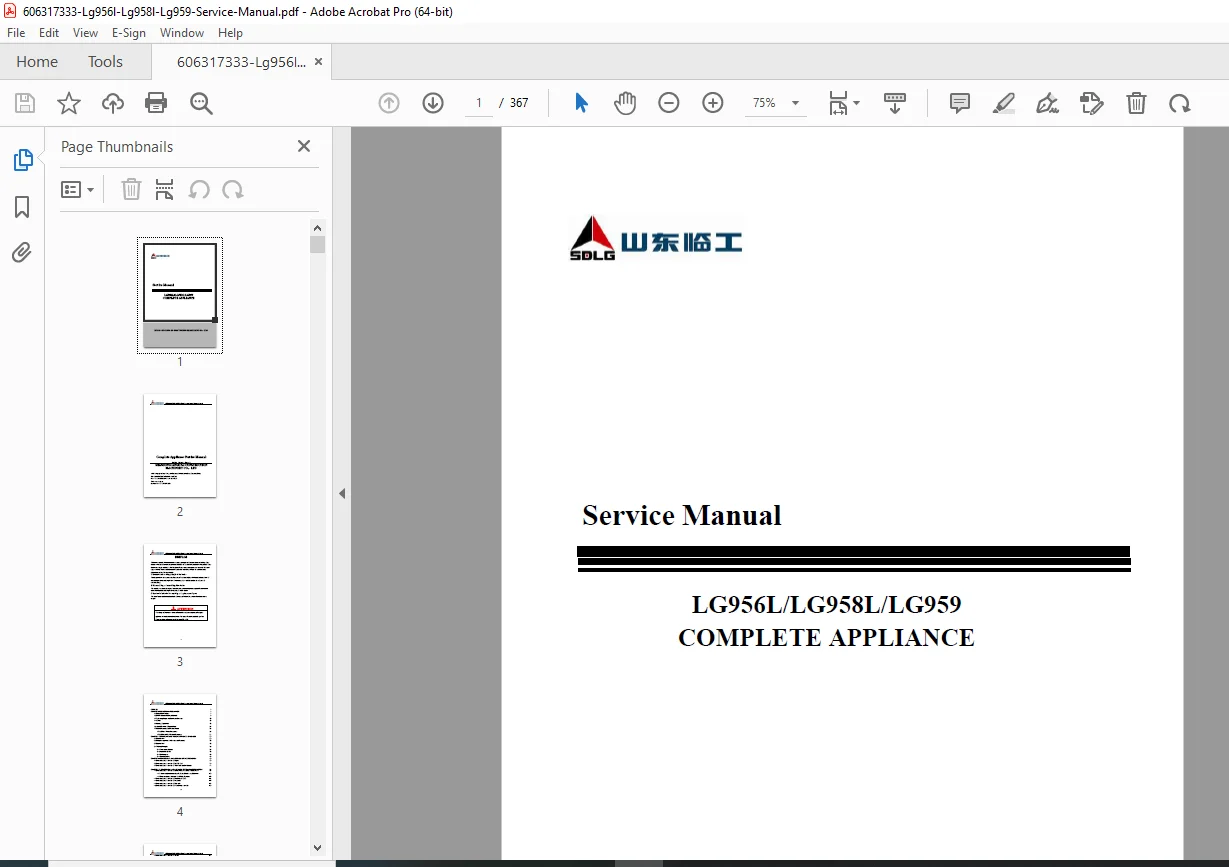
Task: Expand the fit page options arrow
Action: point(857,103)
